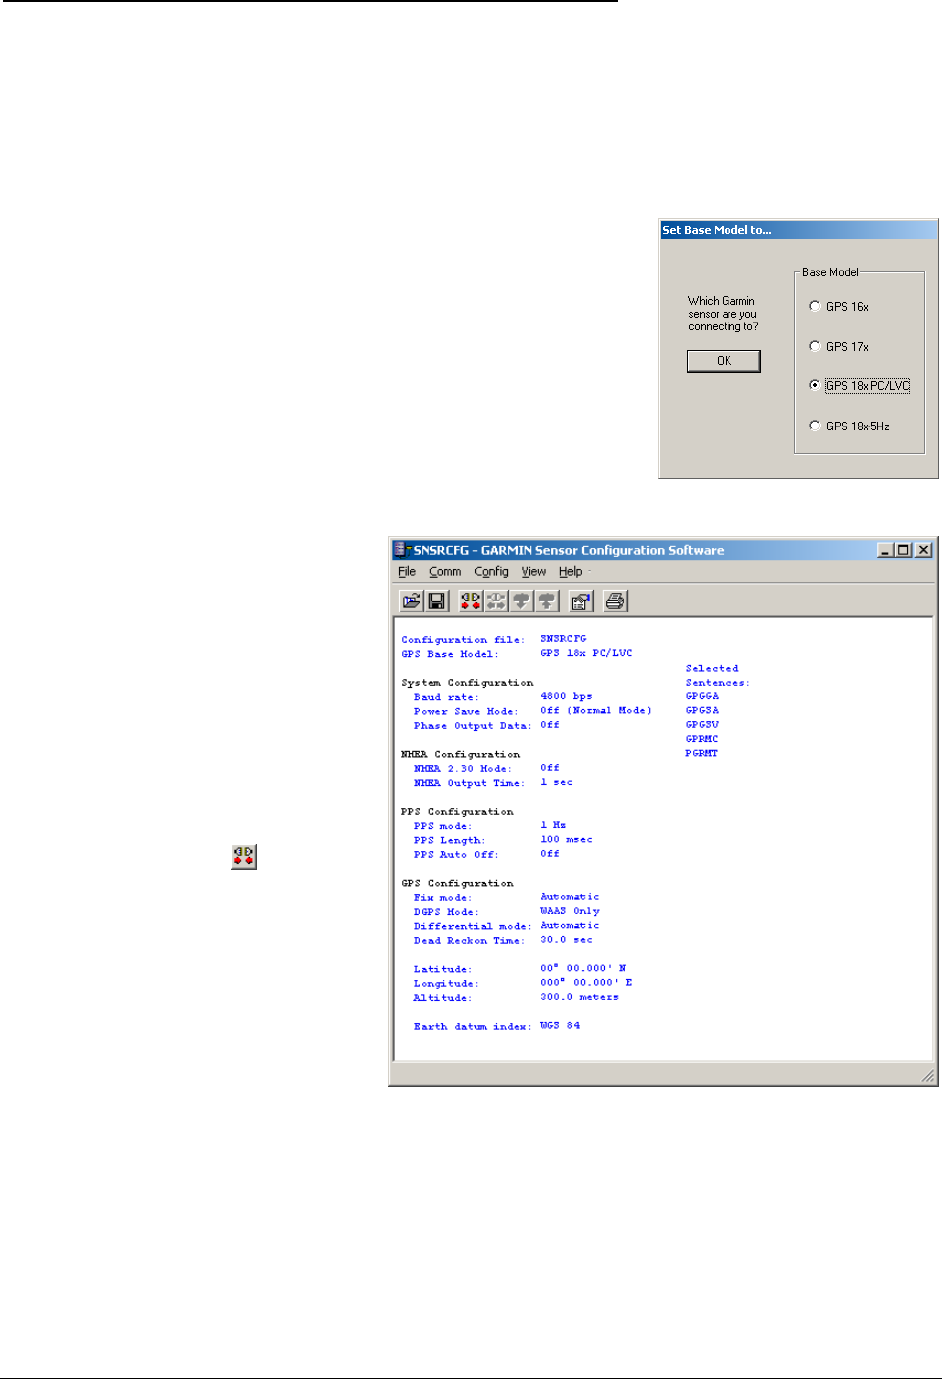Click the GPGSA selected sentence

[x=702, y=710]
